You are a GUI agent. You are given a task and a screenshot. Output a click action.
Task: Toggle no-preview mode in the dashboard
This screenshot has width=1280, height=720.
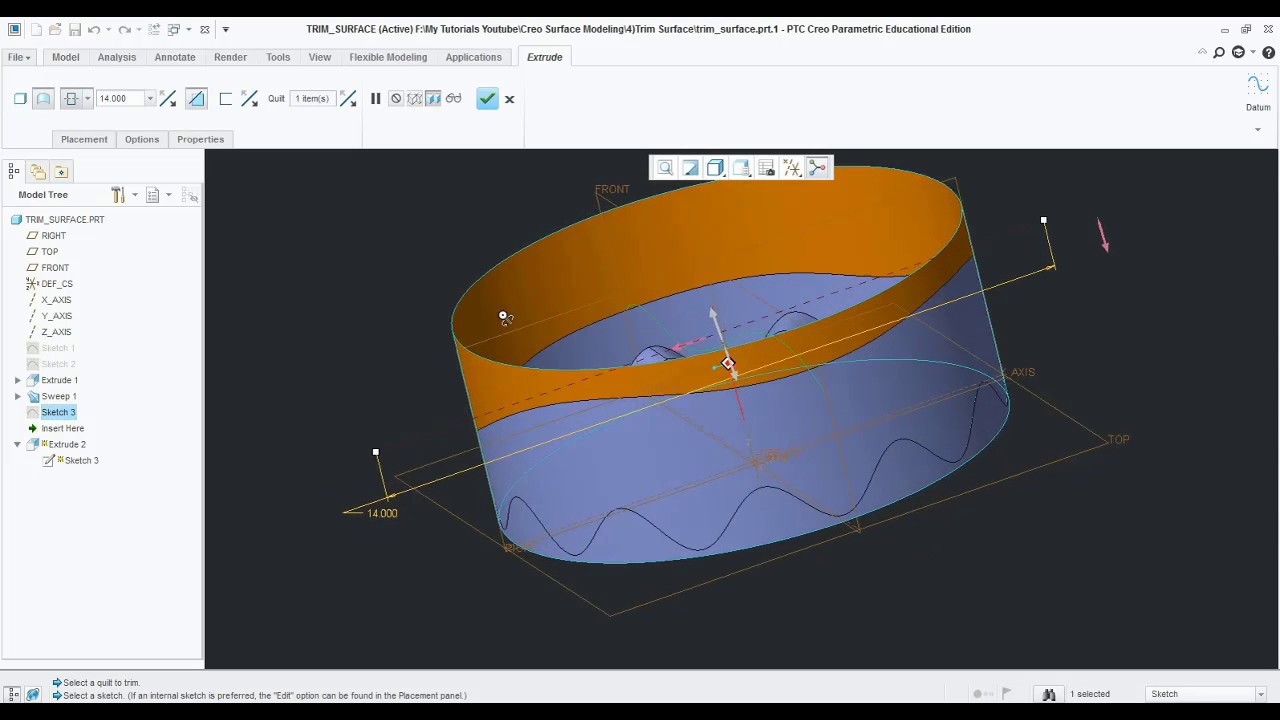(396, 98)
